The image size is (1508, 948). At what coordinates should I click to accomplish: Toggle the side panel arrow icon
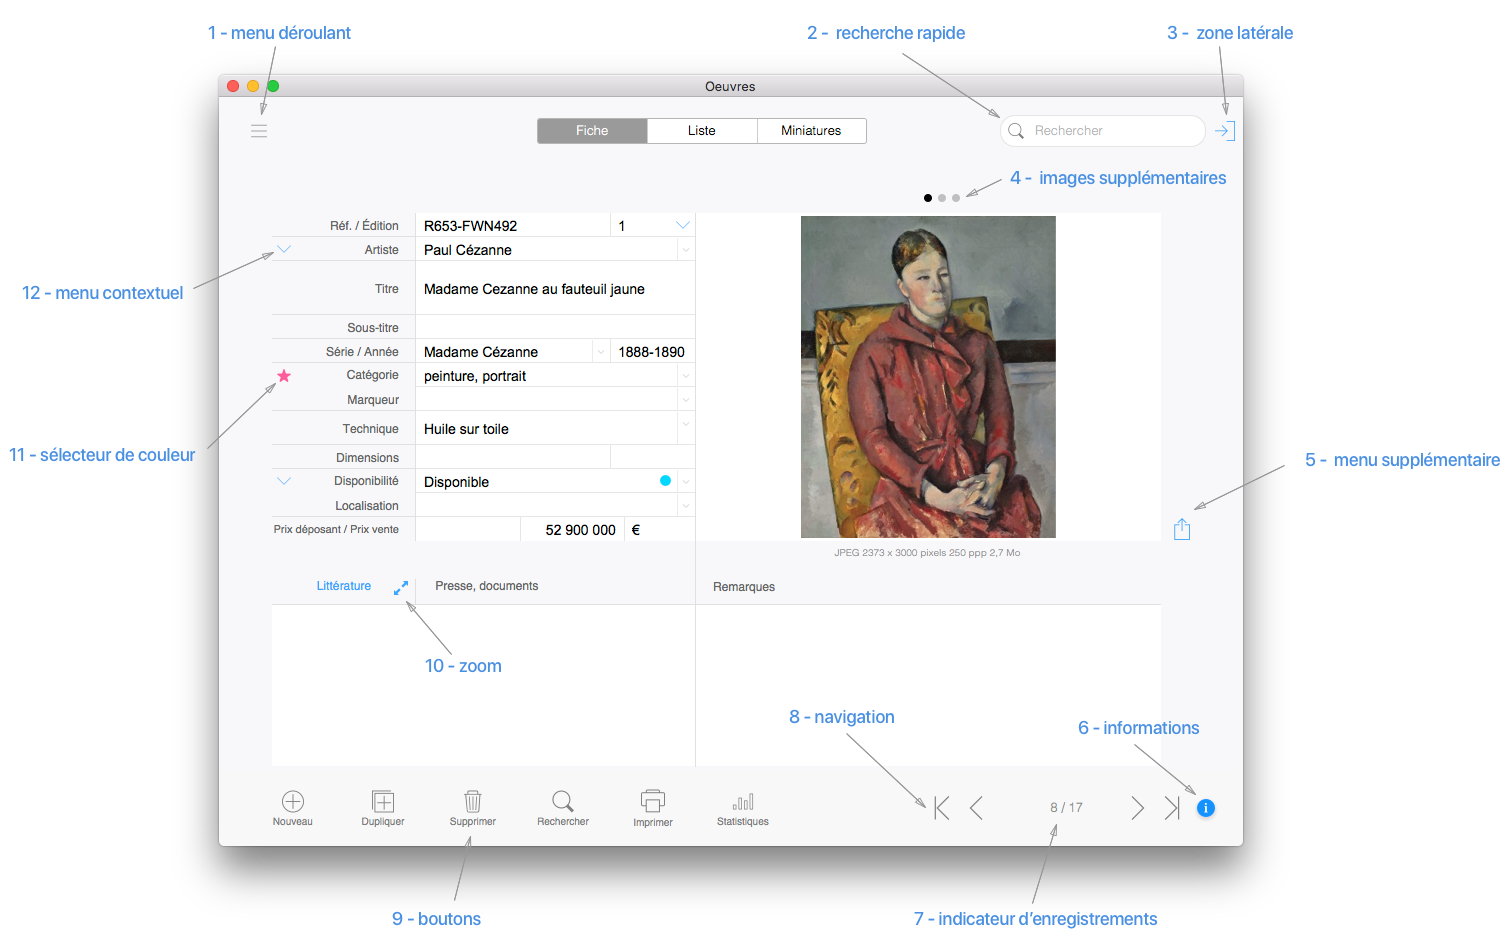click(x=1224, y=131)
